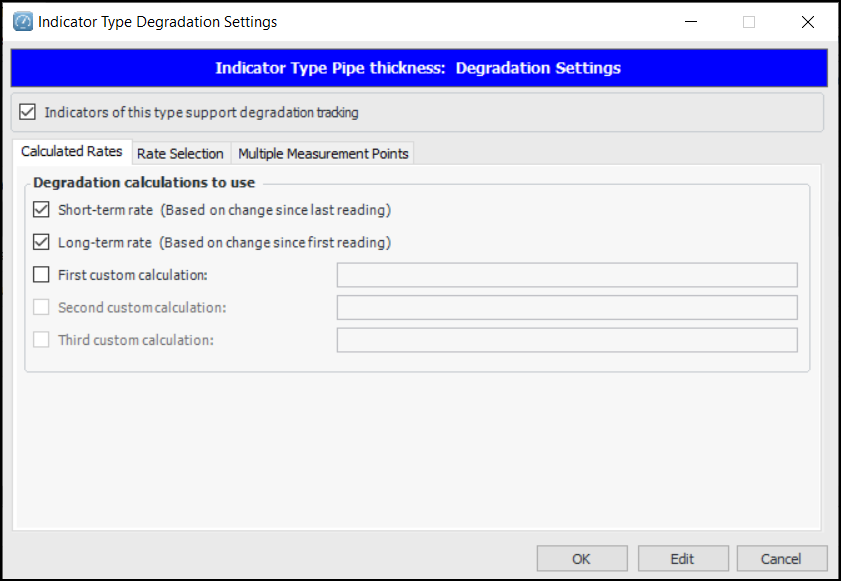Confirm settings with the OK button
Image resolution: width=841 pixels, height=581 pixels.
582,558
